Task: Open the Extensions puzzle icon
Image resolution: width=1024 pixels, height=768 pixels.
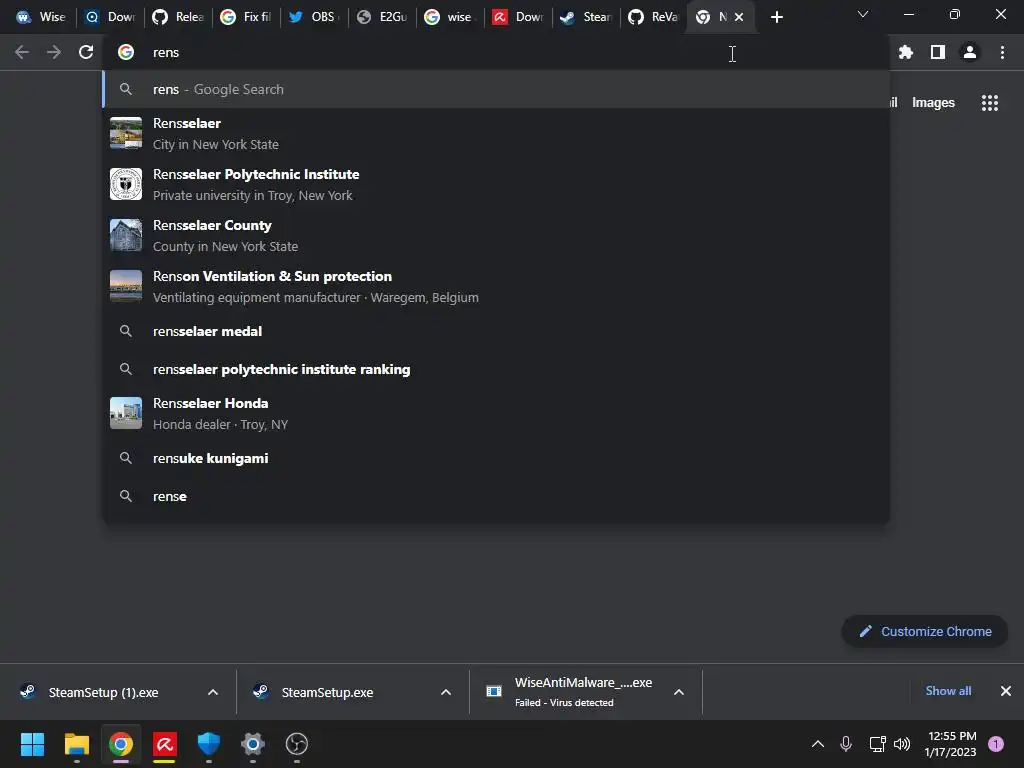Action: pos(905,52)
